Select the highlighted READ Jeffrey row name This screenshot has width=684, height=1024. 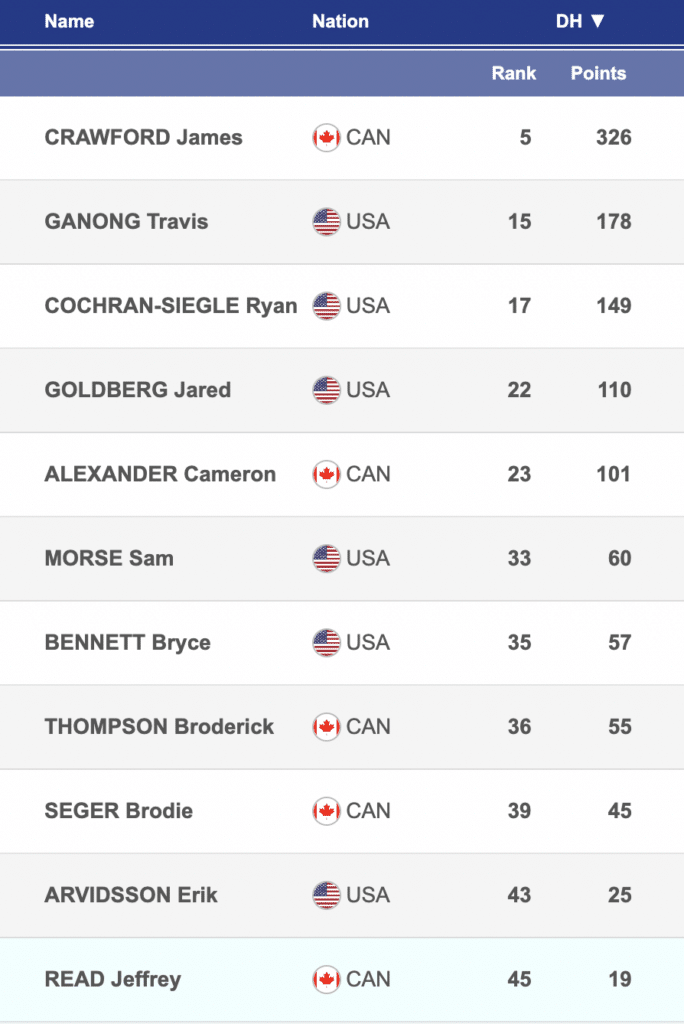pyautogui.click(x=113, y=979)
